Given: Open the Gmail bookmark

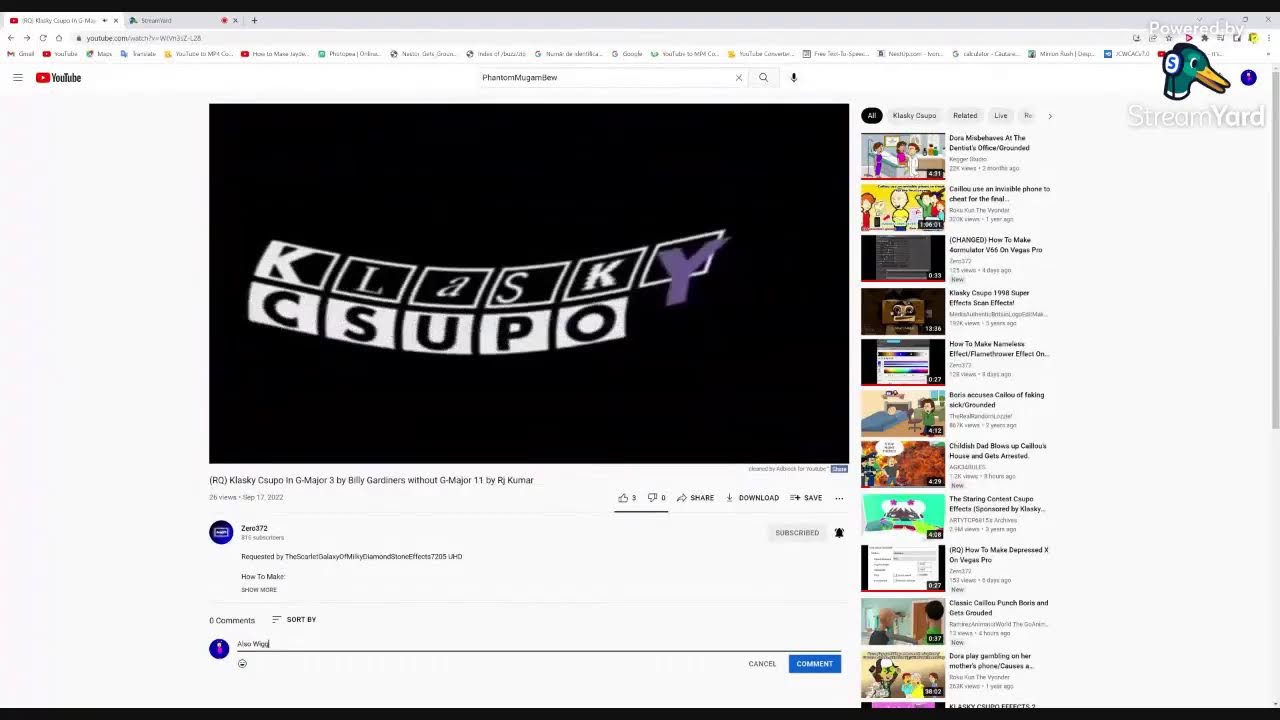Looking at the screenshot, I should [21, 54].
